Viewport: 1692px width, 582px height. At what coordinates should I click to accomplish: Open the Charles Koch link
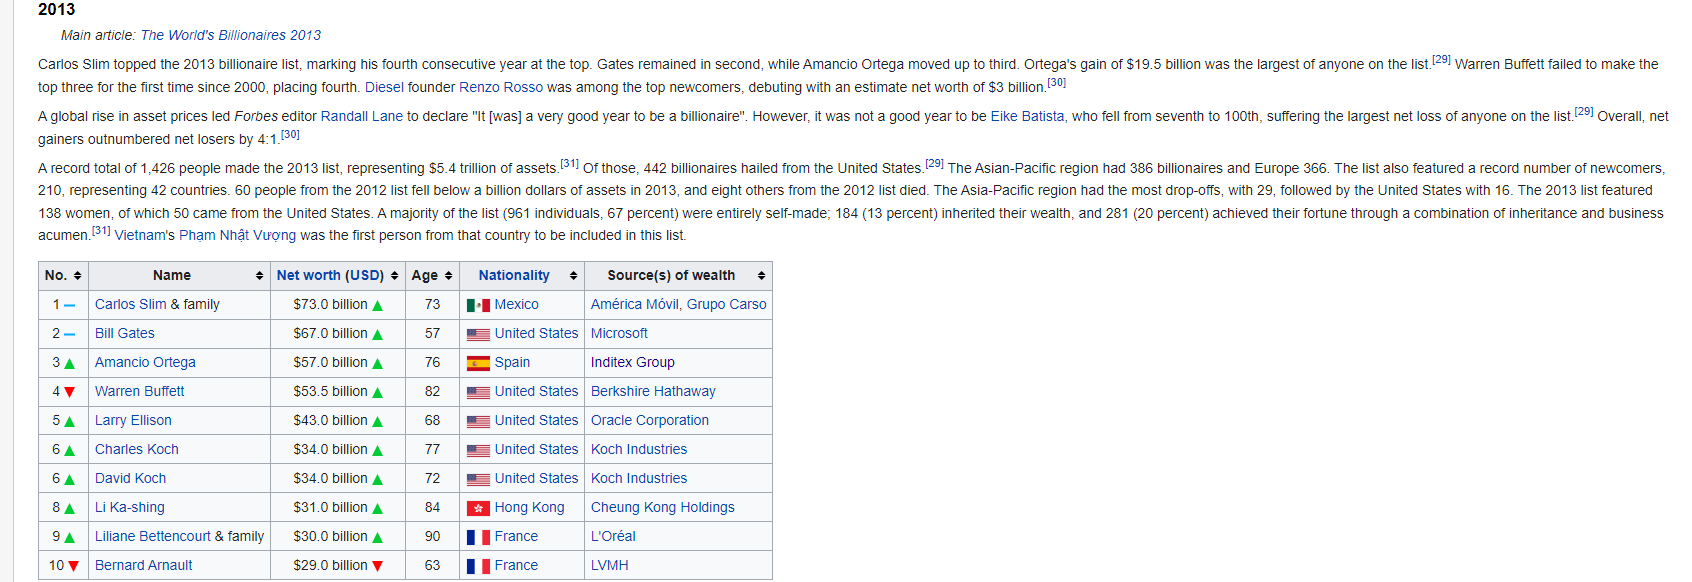[x=137, y=449]
